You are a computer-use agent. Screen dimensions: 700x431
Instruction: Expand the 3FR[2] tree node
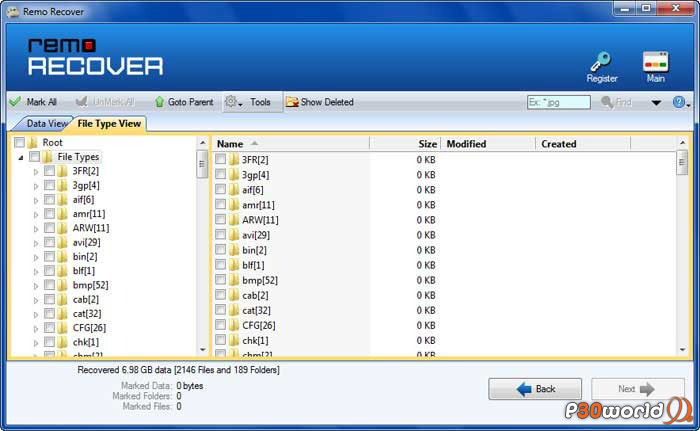tap(36, 172)
